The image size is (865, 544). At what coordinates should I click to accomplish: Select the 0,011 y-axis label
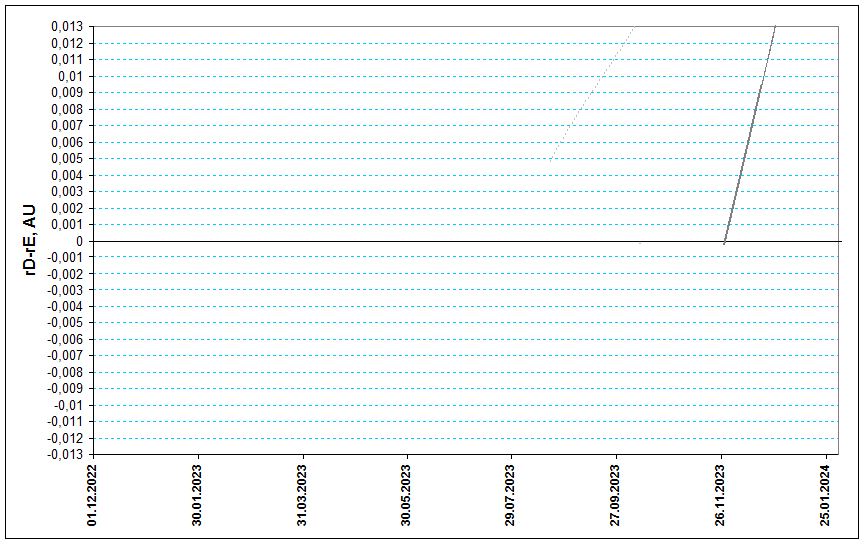[67, 60]
